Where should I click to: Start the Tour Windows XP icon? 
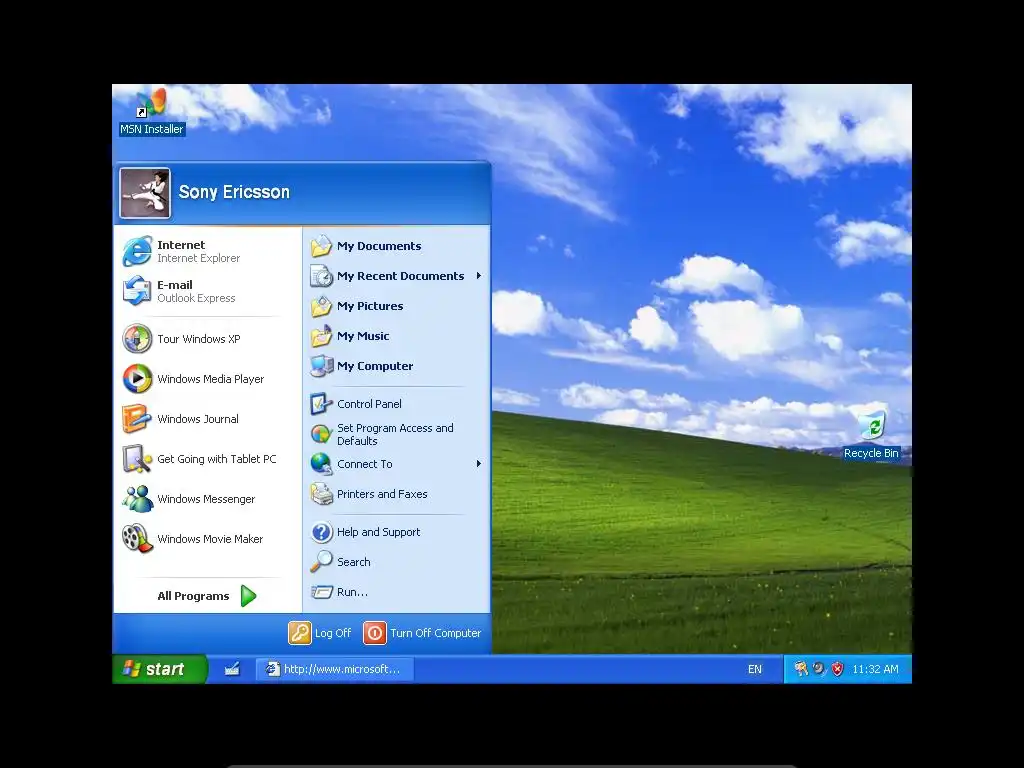[x=137, y=339]
